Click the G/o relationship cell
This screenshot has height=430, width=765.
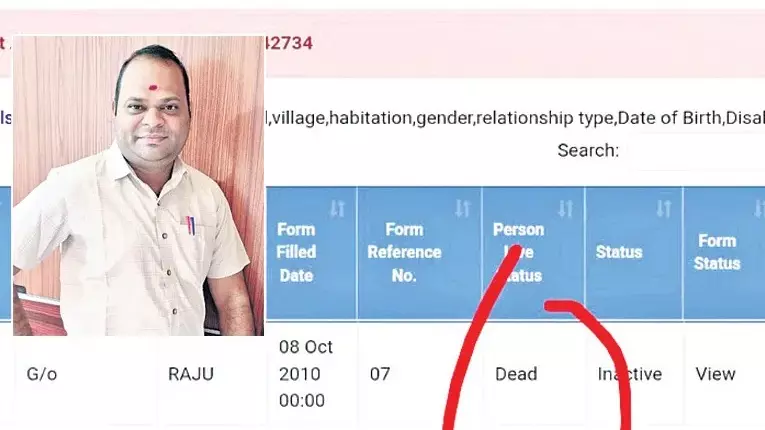click(x=42, y=374)
